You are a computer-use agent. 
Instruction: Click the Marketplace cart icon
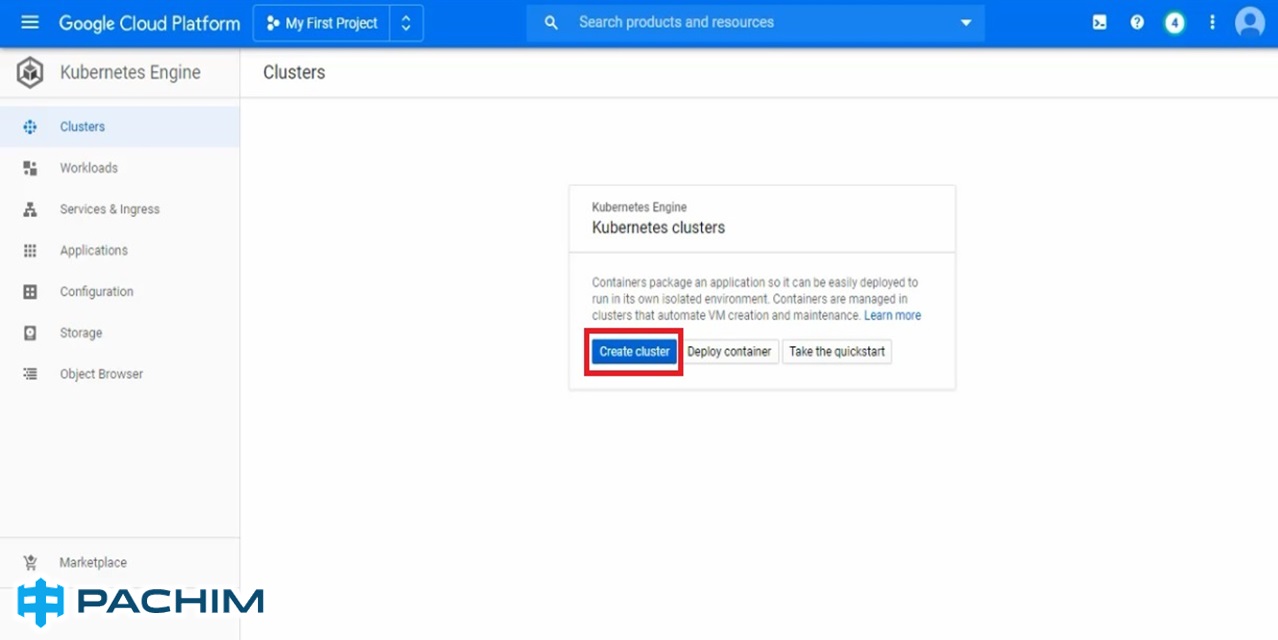coord(30,562)
